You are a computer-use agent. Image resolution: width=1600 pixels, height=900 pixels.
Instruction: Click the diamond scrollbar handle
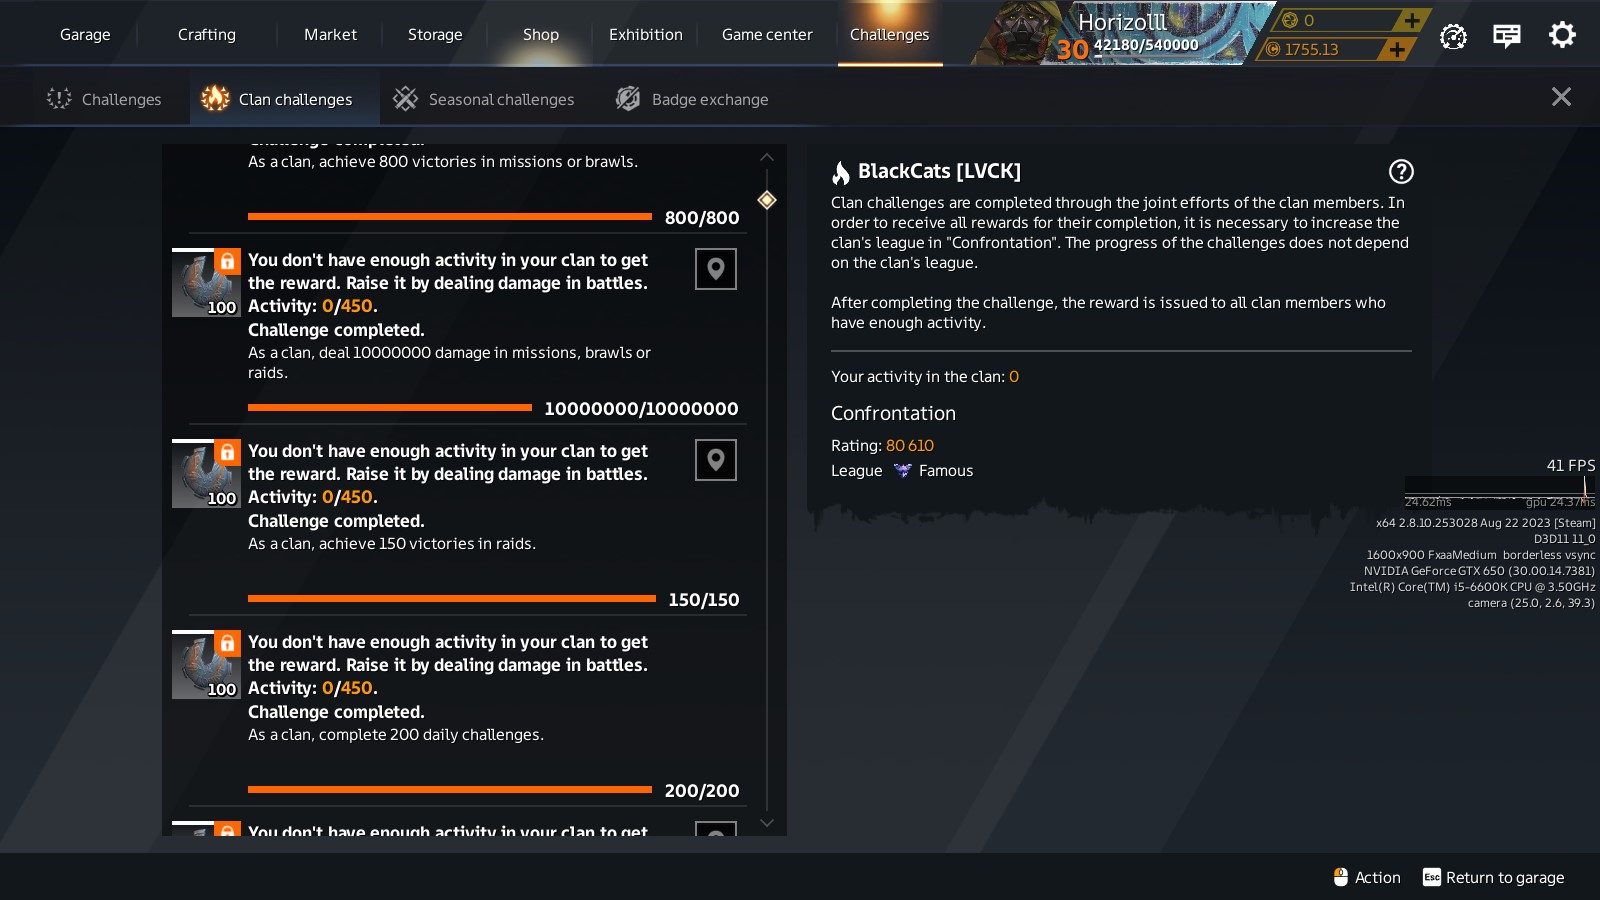pyautogui.click(x=767, y=200)
